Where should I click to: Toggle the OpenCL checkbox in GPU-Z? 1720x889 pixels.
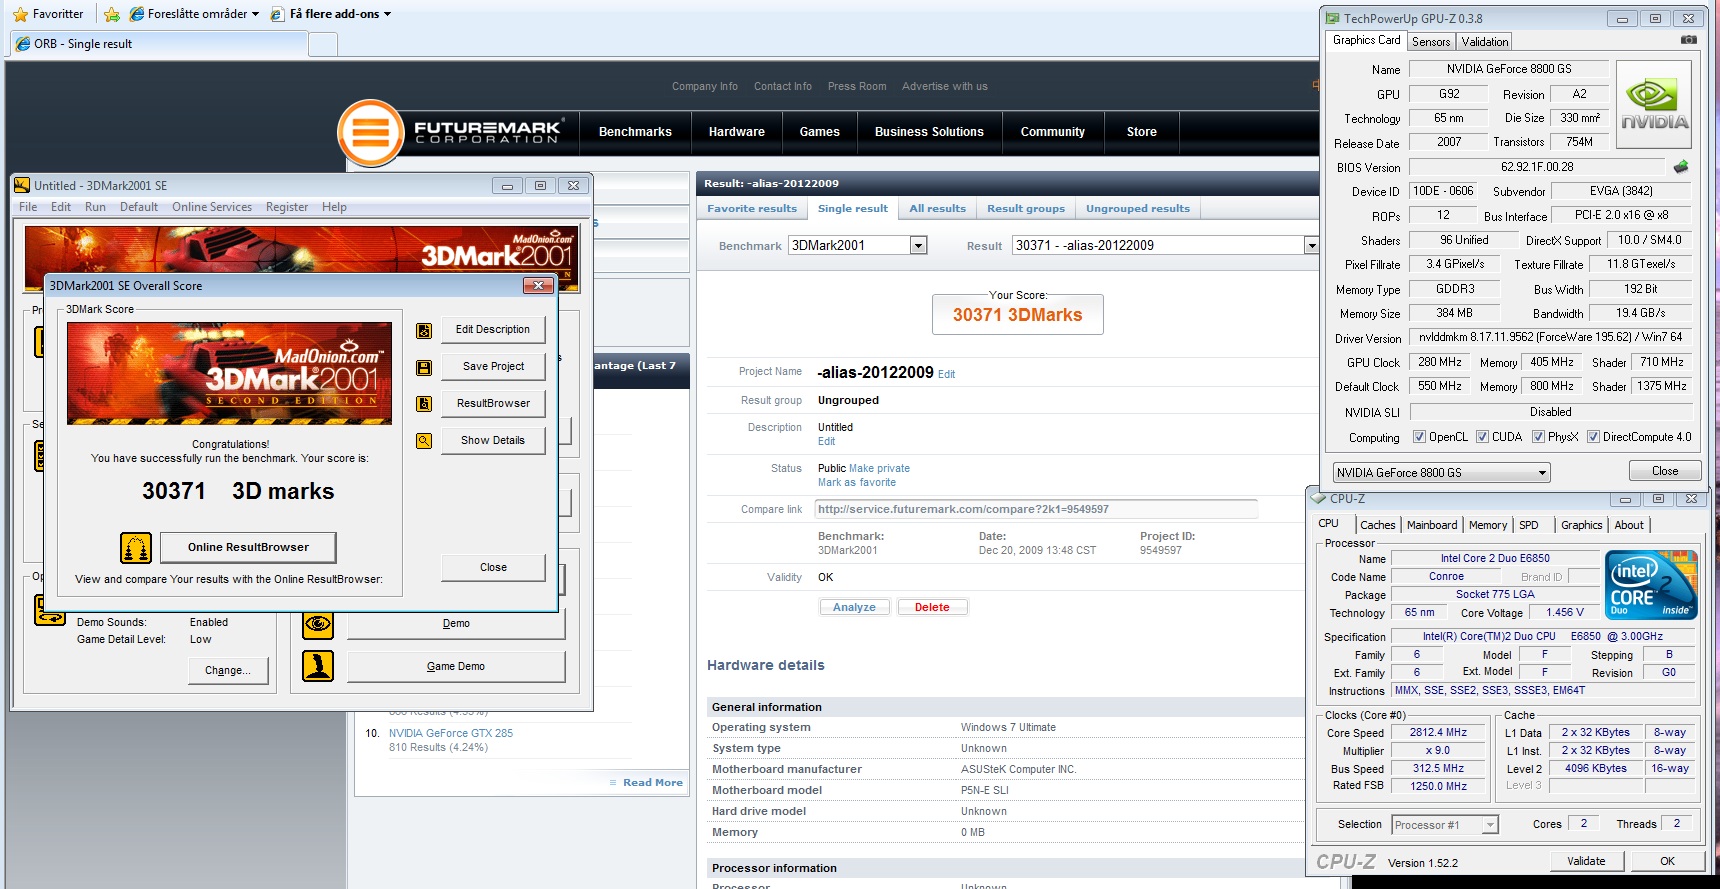(x=1419, y=437)
